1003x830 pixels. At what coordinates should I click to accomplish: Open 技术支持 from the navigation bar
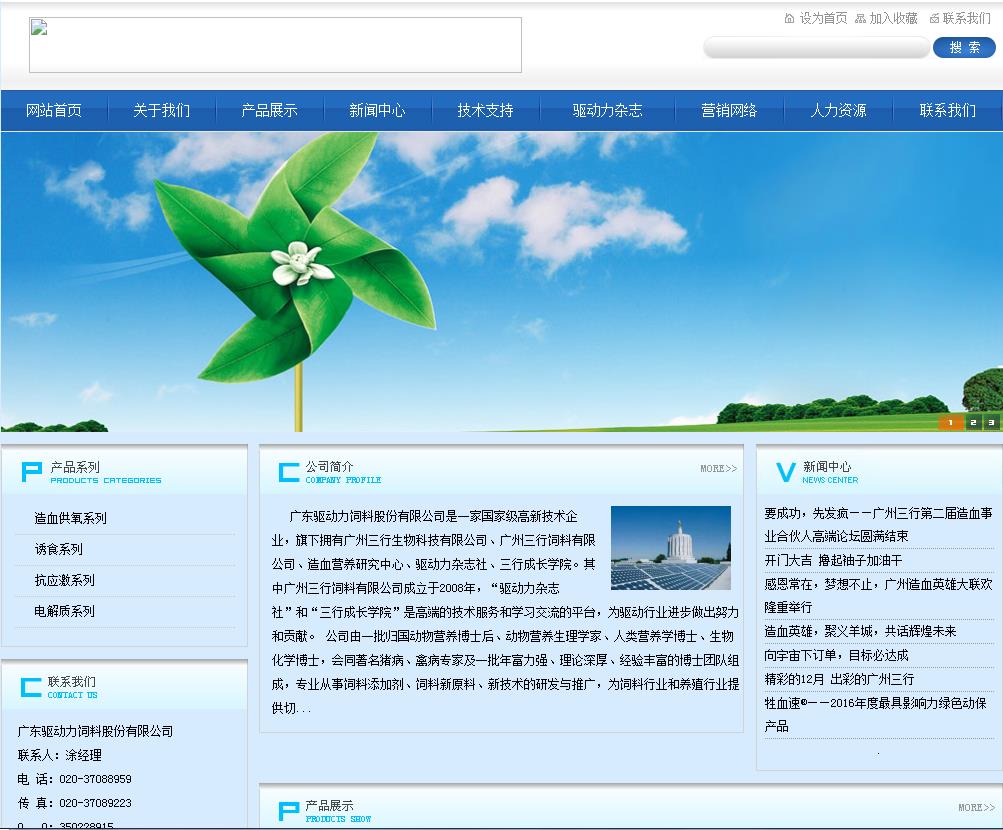point(486,111)
